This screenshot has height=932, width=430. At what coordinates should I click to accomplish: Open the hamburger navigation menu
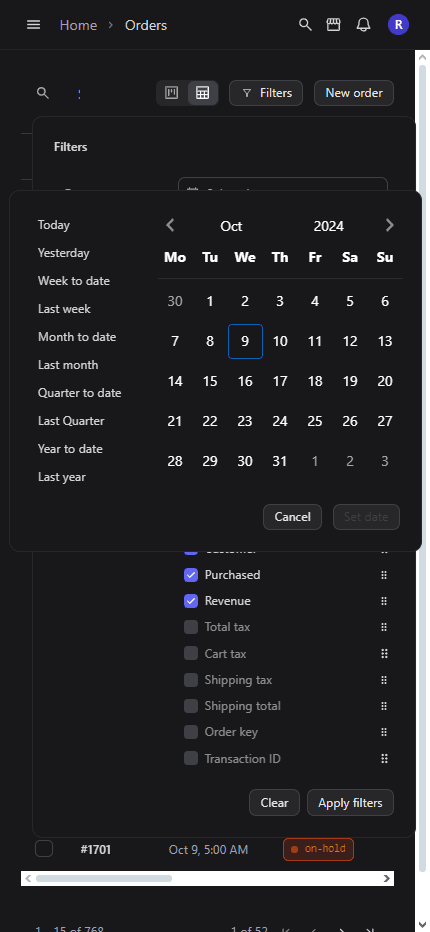[34, 25]
